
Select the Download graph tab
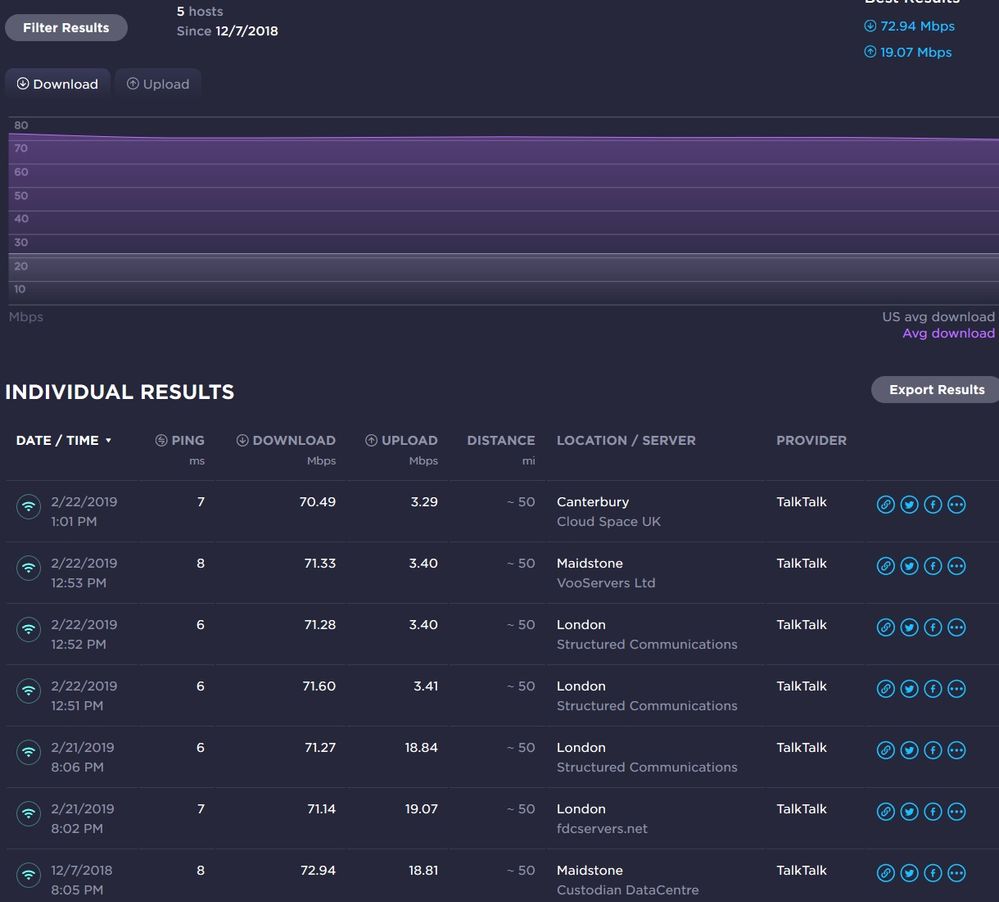[58, 84]
